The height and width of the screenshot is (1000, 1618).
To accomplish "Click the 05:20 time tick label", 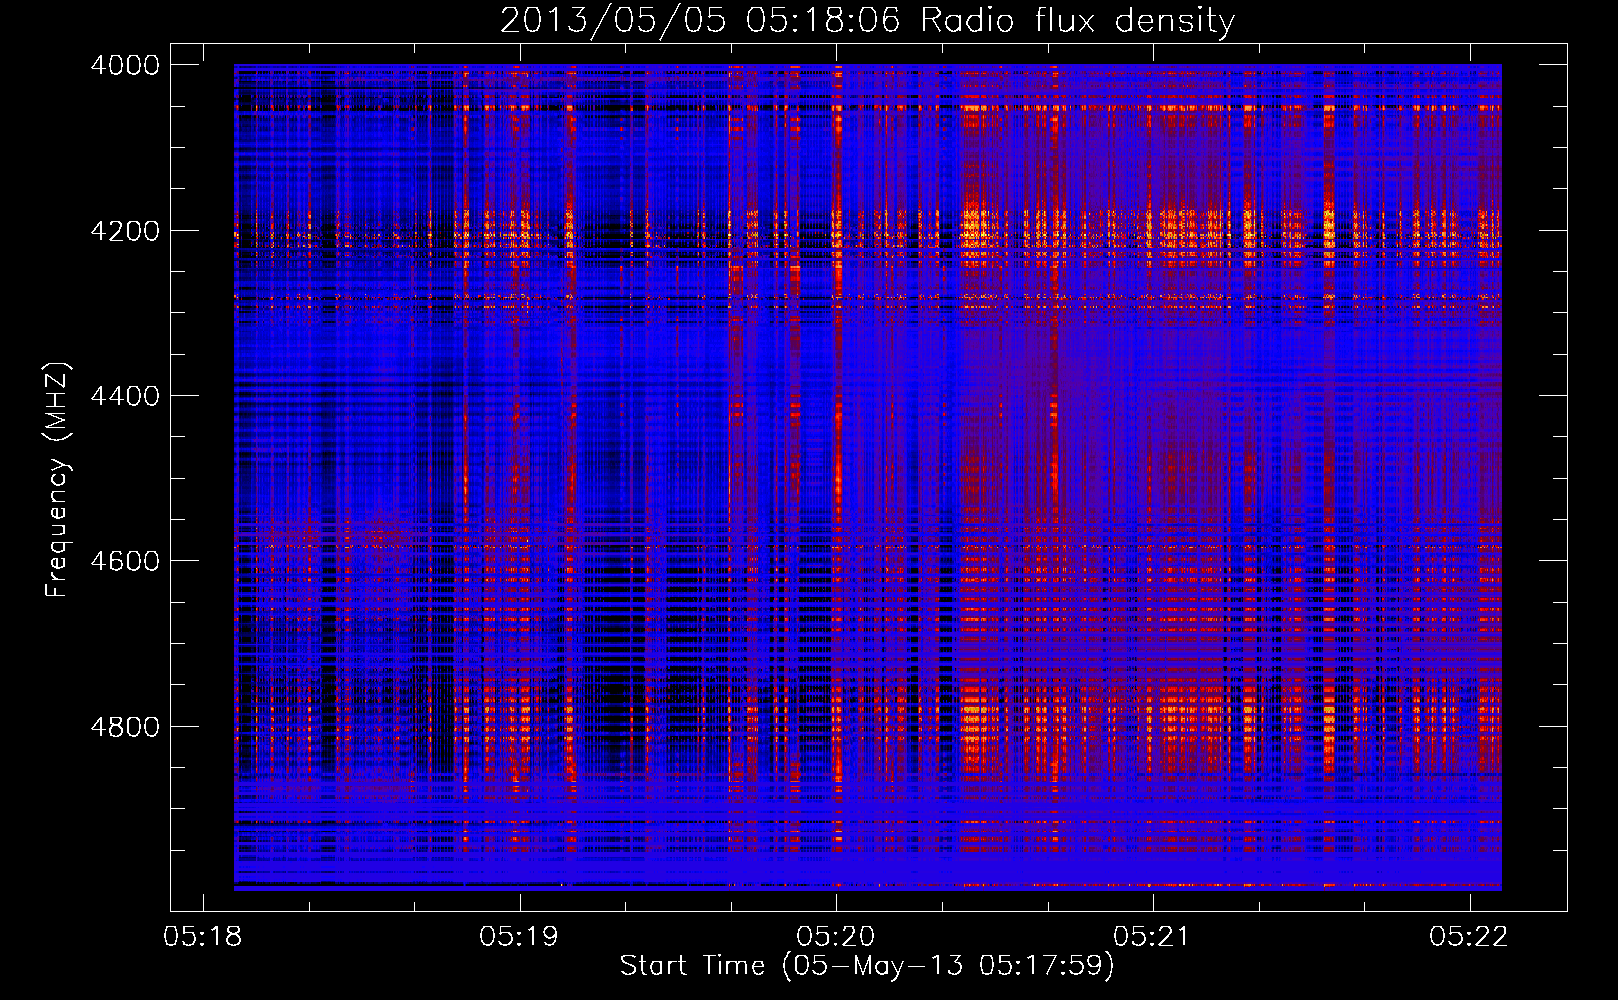I will point(836,937).
